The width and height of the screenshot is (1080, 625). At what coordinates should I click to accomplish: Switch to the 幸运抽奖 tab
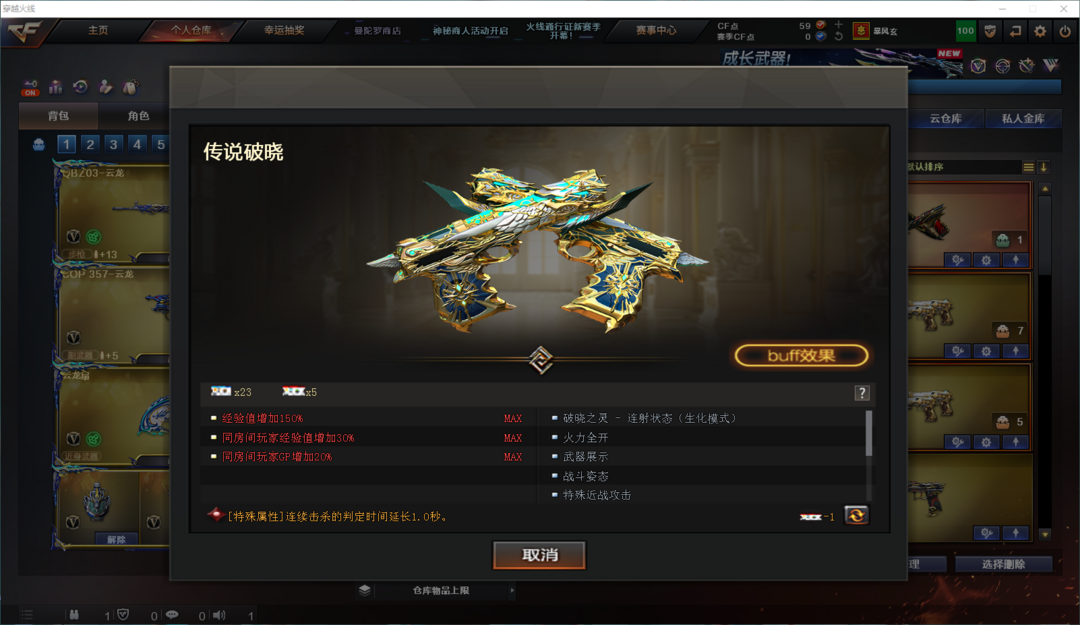pyautogui.click(x=284, y=30)
